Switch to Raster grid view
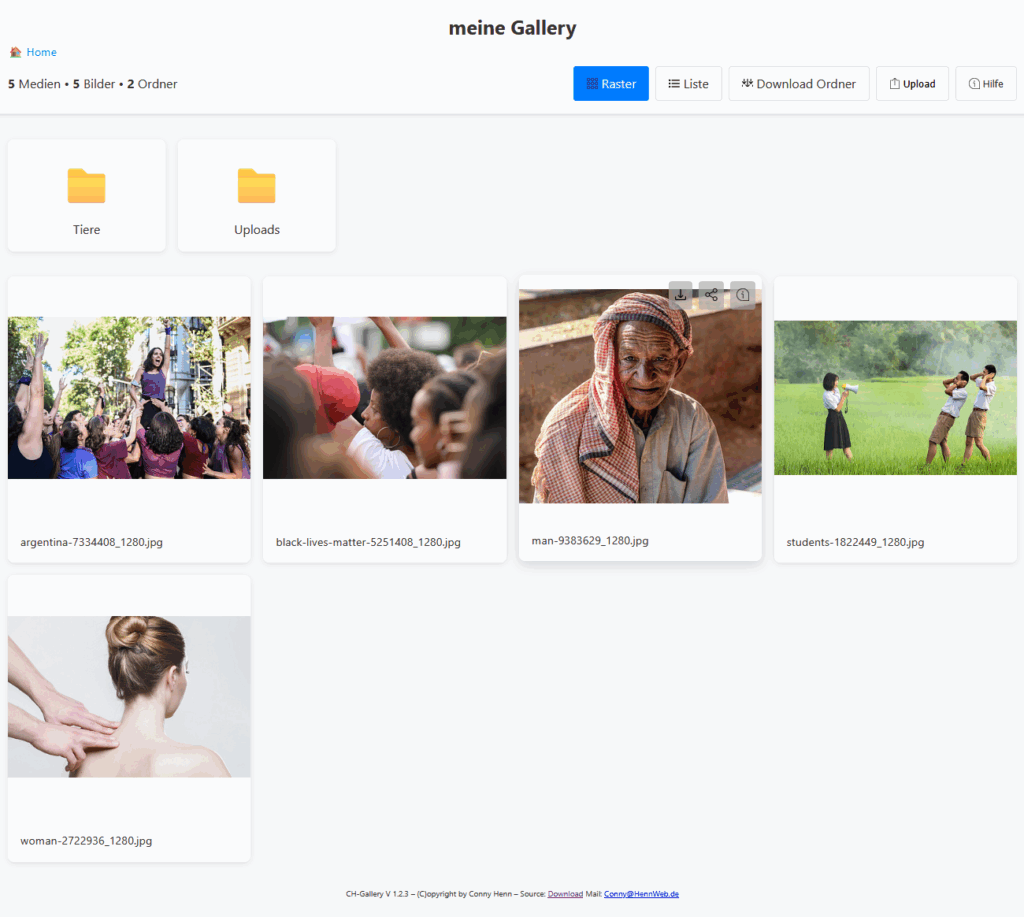This screenshot has width=1024, height=917. click(x=610, y=84)
